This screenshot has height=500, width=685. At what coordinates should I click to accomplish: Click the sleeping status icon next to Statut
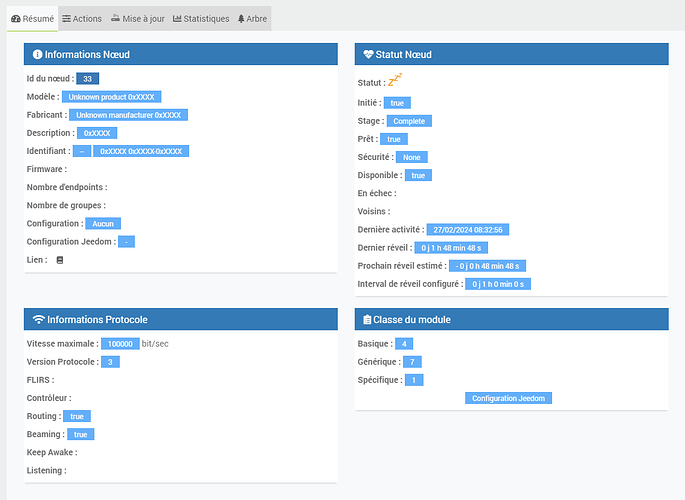[x=394, y=80]
